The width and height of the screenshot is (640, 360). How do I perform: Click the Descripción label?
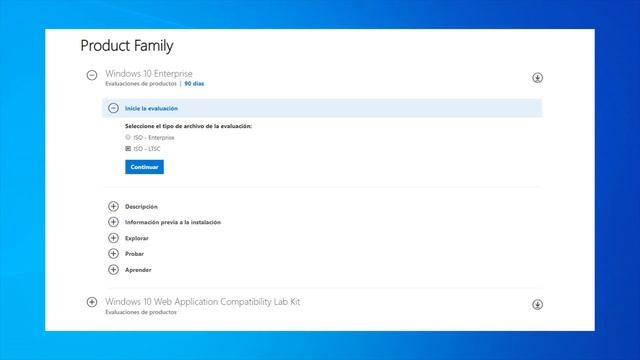click(141, 207)
